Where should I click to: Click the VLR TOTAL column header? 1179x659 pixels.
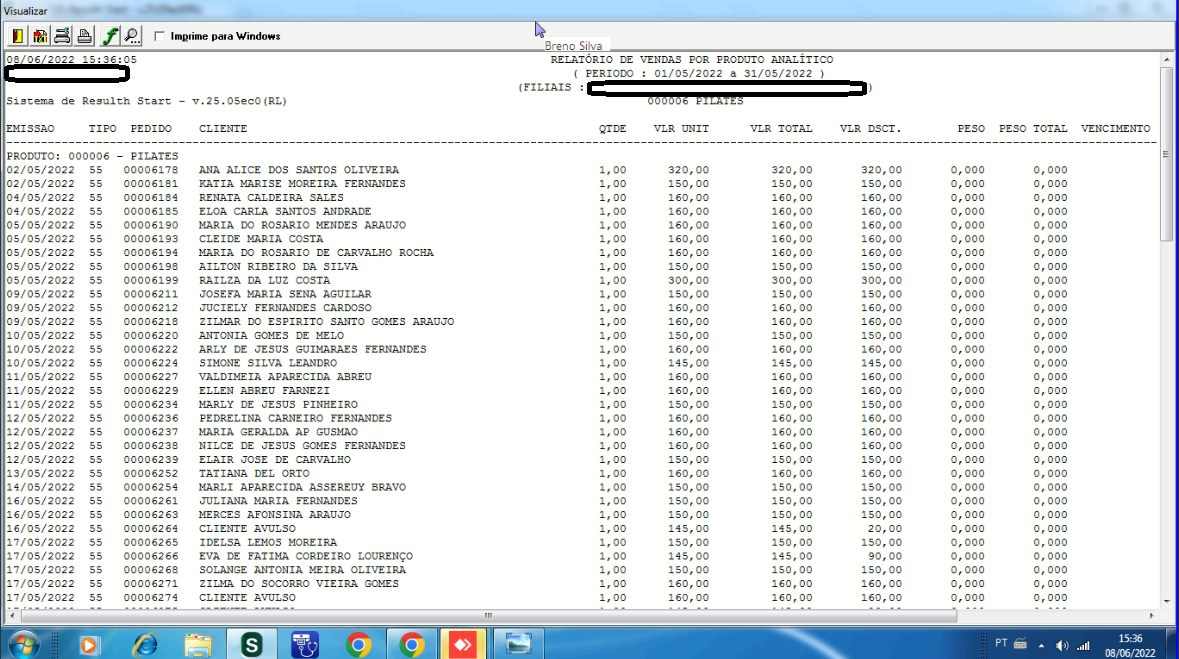[780, 129]
